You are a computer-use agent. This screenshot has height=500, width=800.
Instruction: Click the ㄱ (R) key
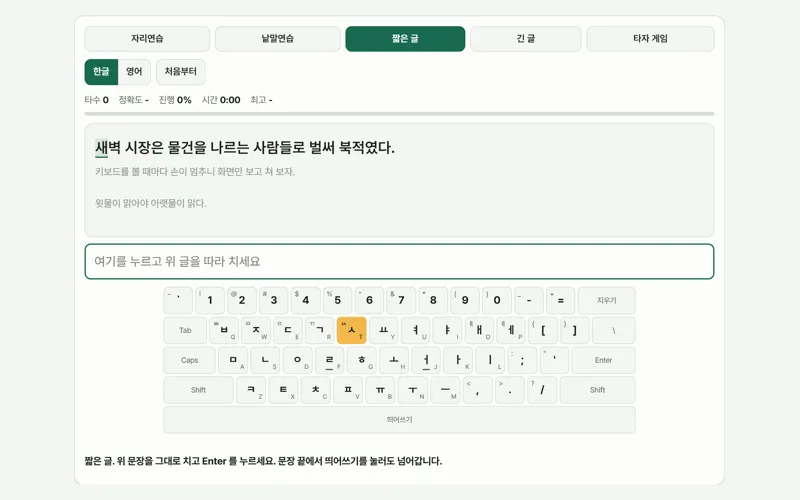[320, 330]
